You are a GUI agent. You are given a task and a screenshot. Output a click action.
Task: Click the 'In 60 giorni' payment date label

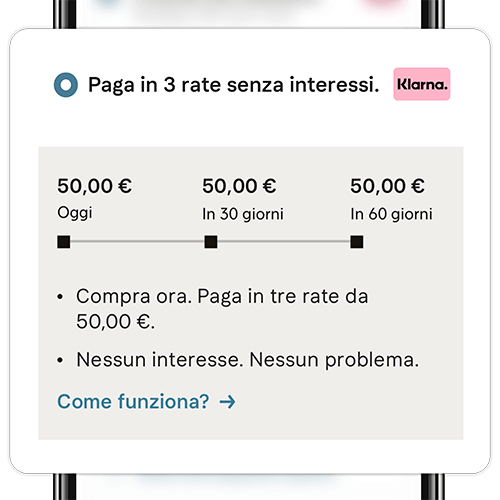pyautogui.click(x=391, y=214)
